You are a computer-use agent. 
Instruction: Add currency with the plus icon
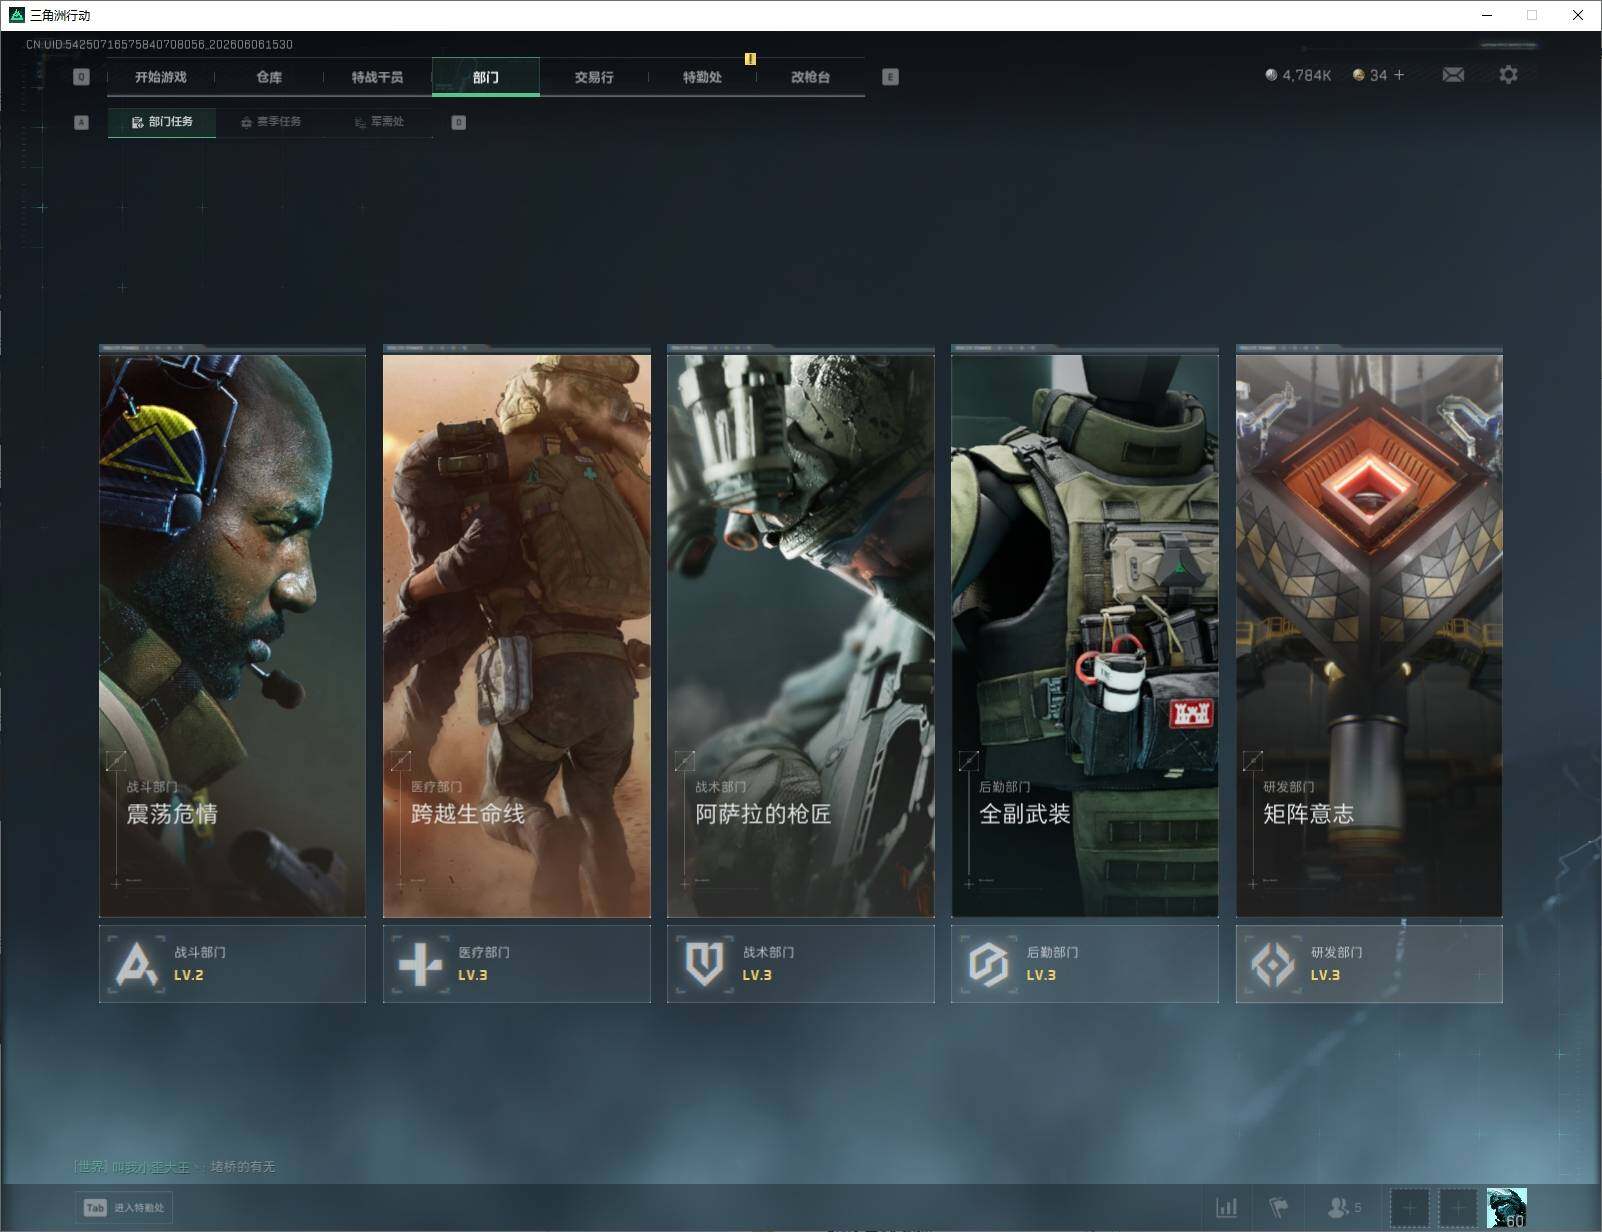[x=1399, y=75]
